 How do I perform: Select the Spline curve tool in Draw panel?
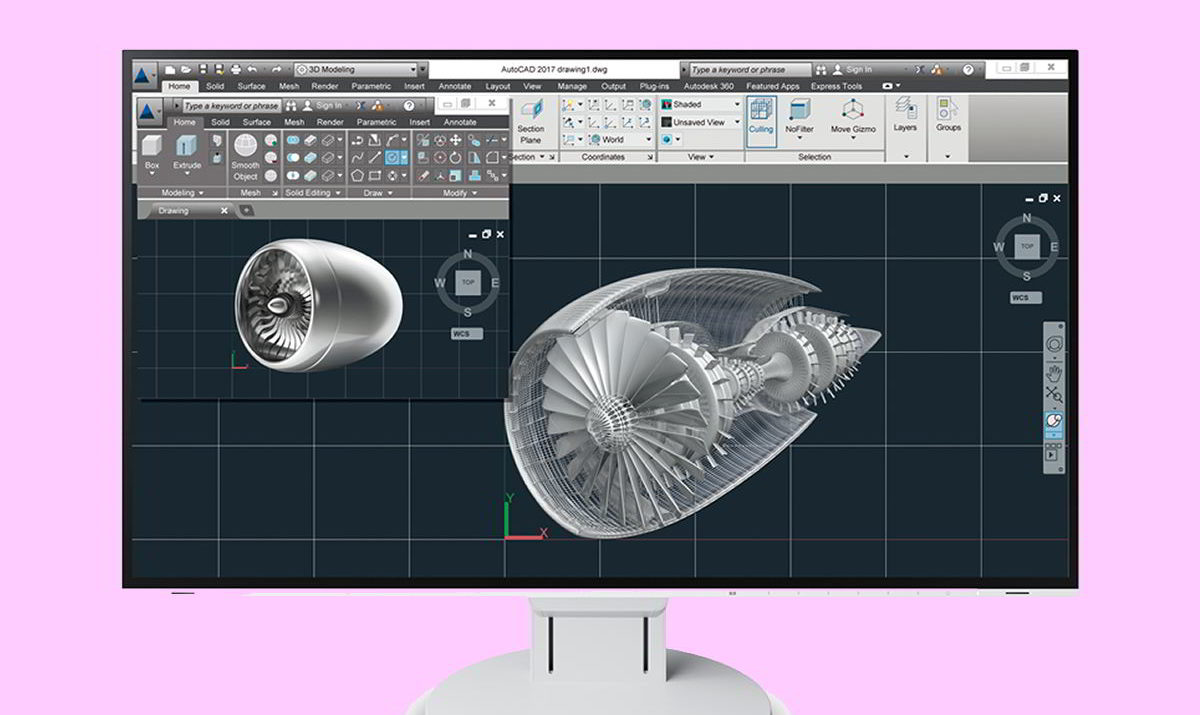tap(357, 157)
